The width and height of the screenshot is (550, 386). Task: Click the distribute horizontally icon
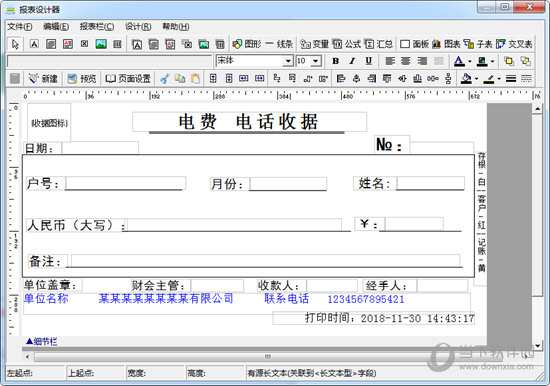(432, 79)
